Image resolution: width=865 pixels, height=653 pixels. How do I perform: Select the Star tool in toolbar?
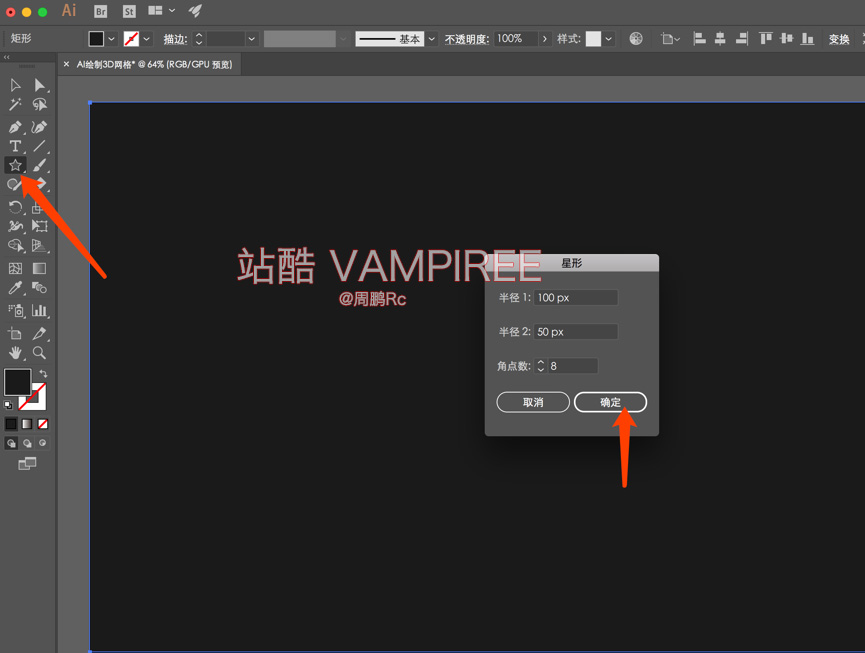(15, 165)
